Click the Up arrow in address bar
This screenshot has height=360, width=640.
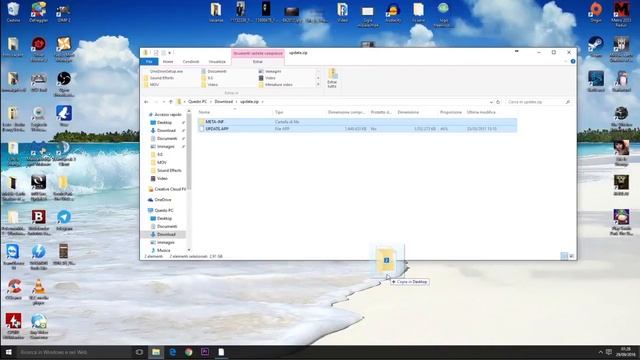[171, 102]
